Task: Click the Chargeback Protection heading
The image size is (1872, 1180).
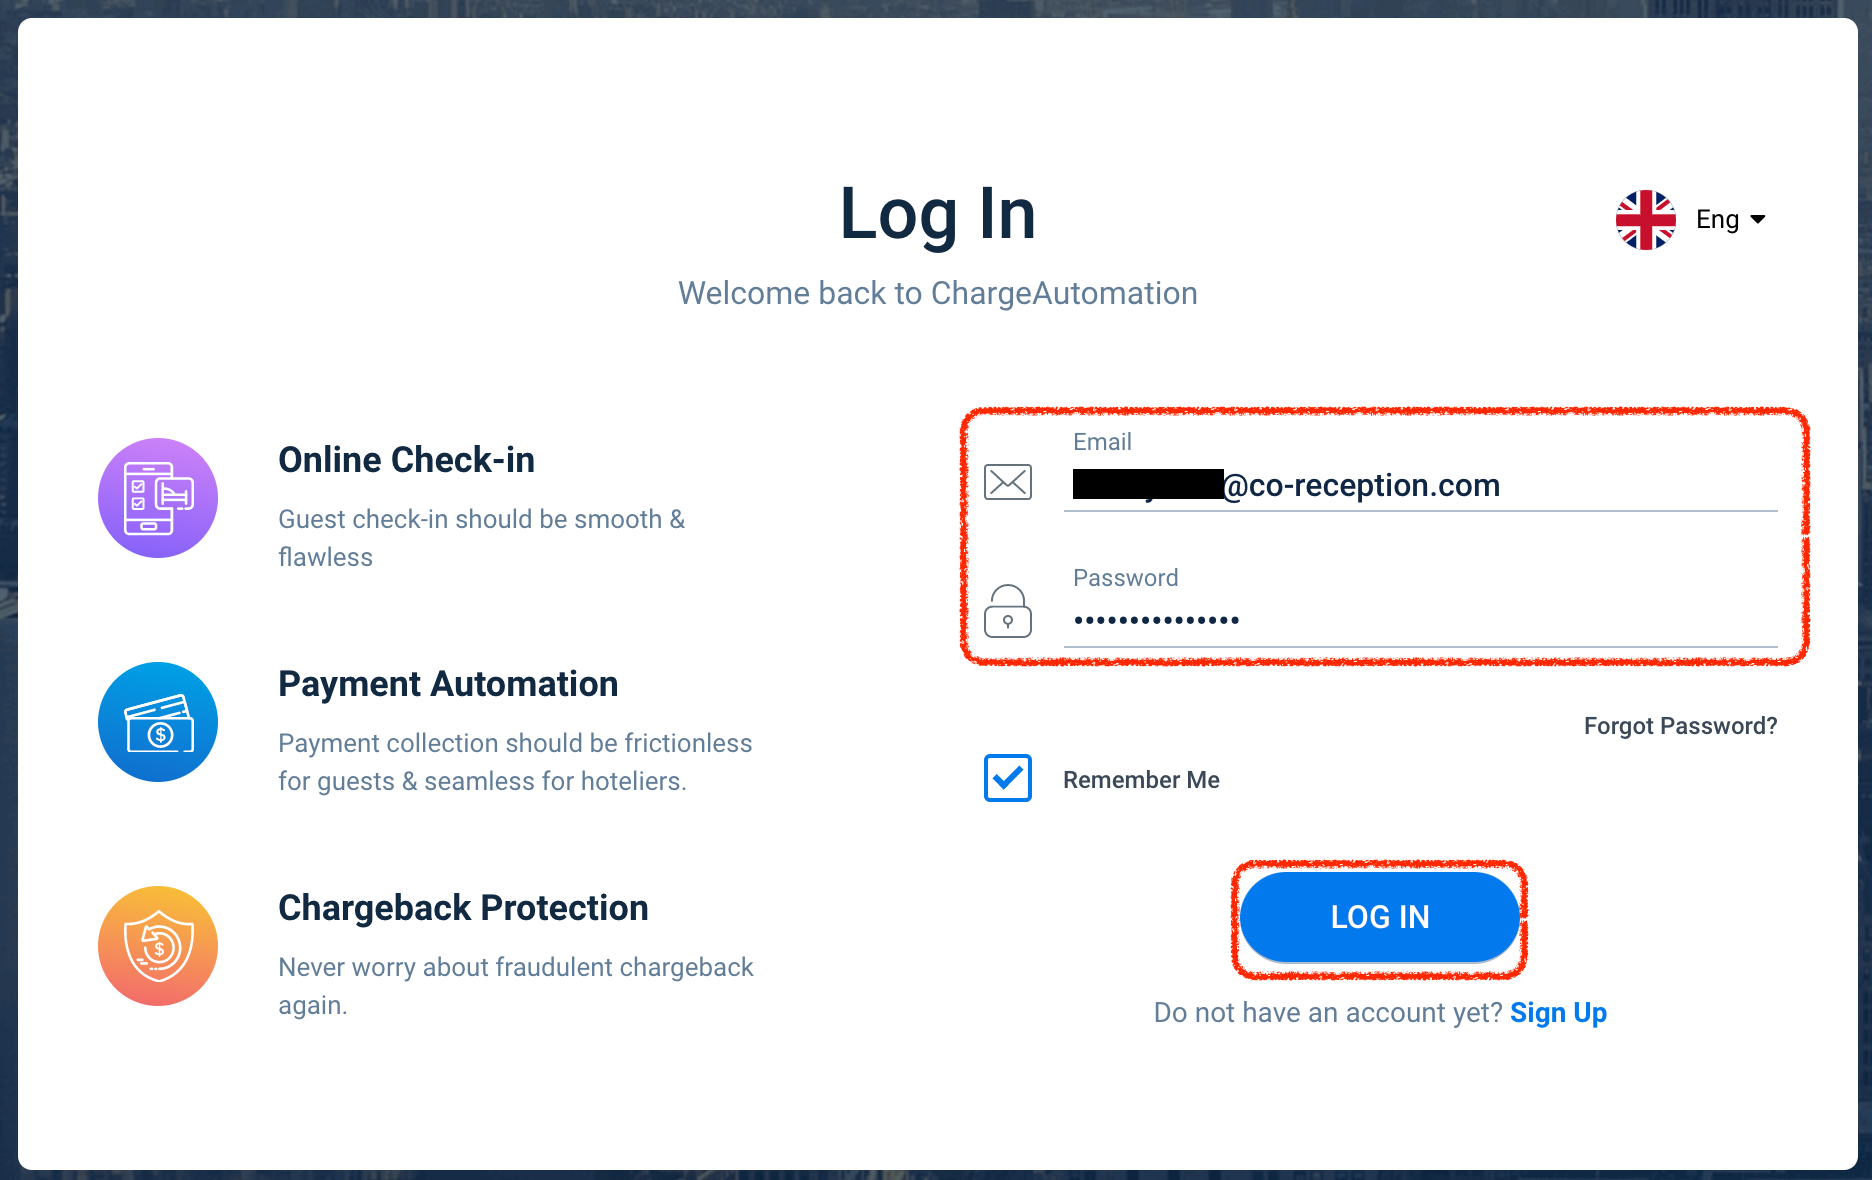Action: pyautogui.click(x=463, y=908)
